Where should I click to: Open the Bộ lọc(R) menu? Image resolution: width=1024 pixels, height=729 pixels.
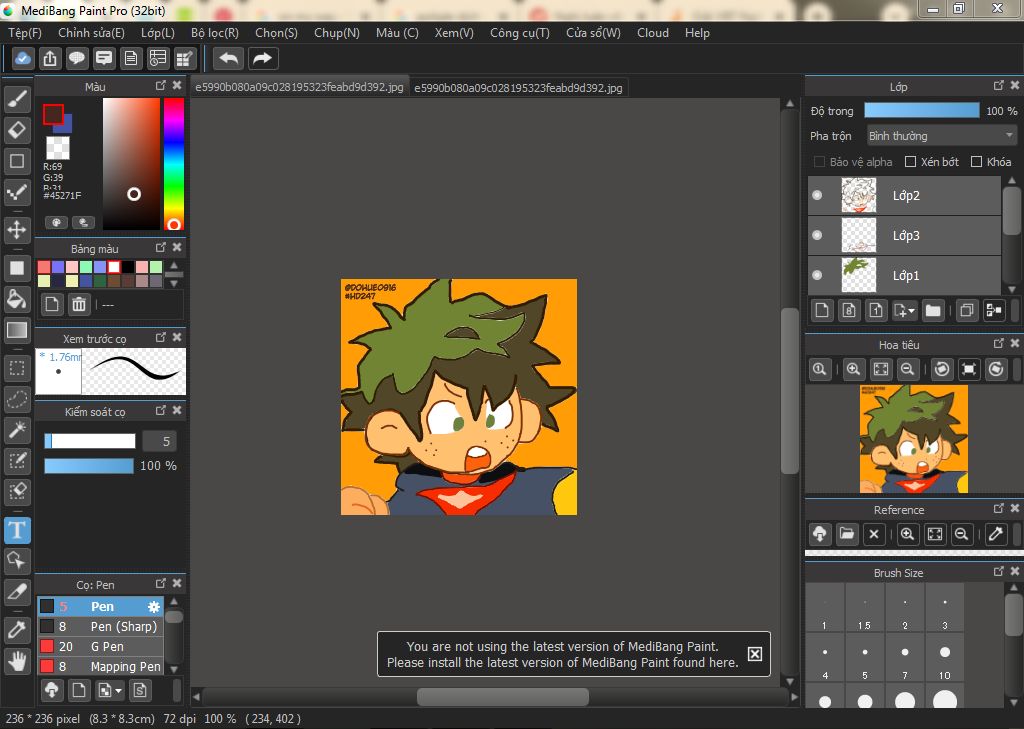coord(215,33)
